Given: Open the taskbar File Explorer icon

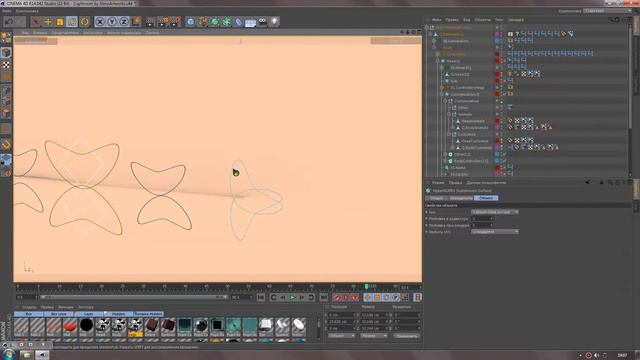Looking at the screenshot, I should [27, 355].
